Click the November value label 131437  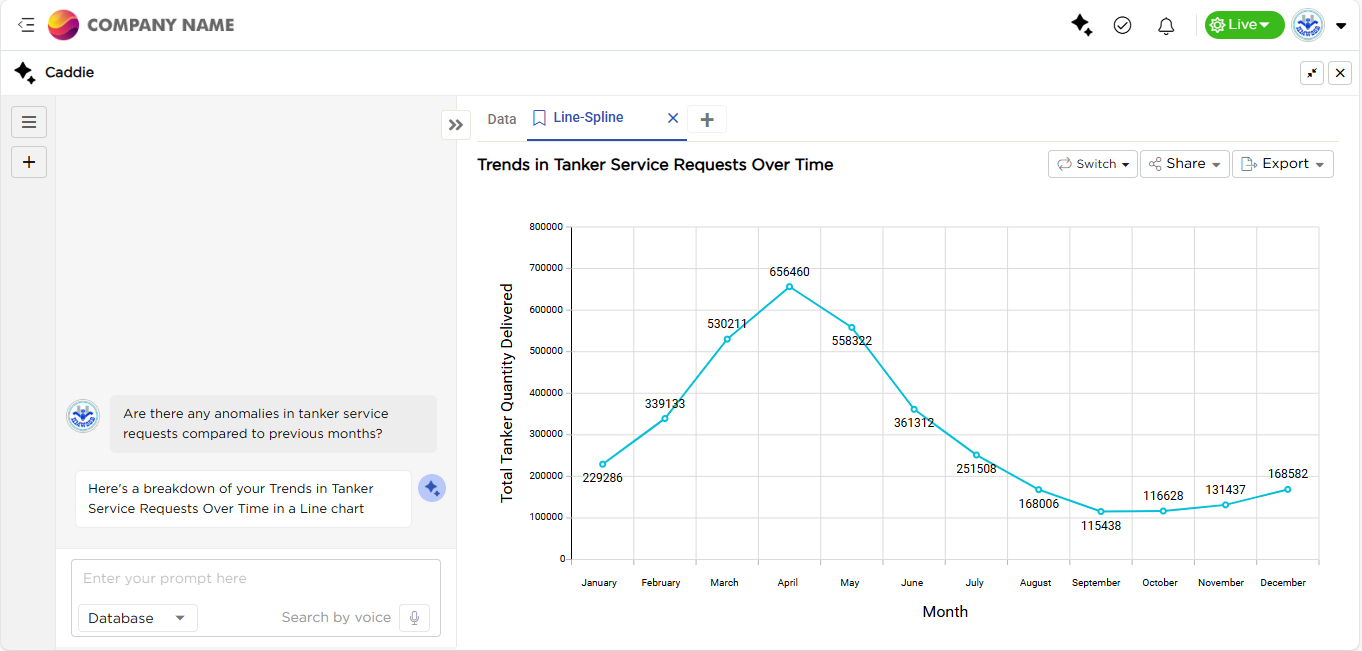tap(1225, 490)
